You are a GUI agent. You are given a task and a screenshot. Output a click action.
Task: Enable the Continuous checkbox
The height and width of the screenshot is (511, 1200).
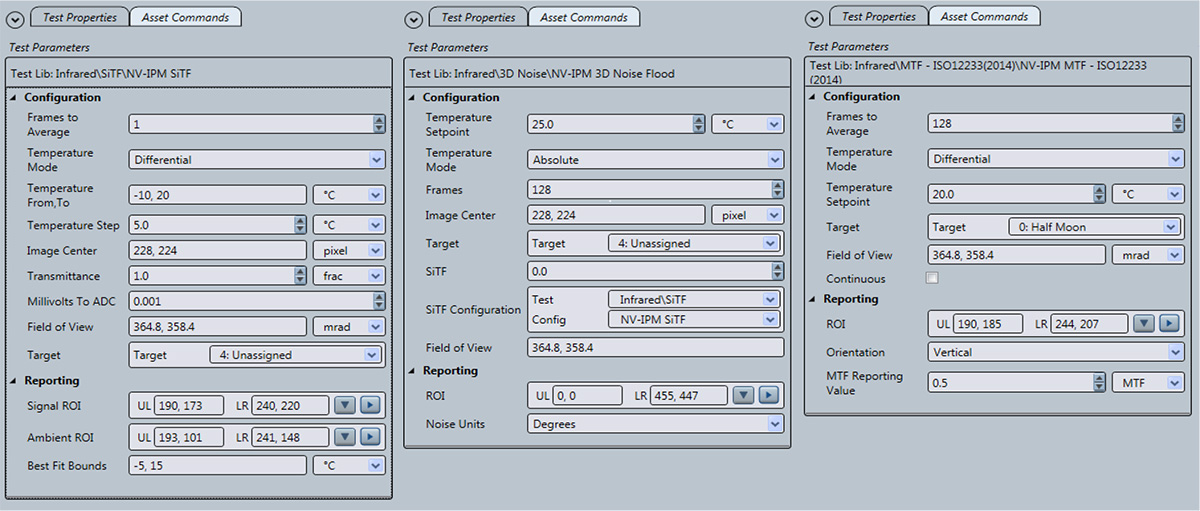click(932, 279)
